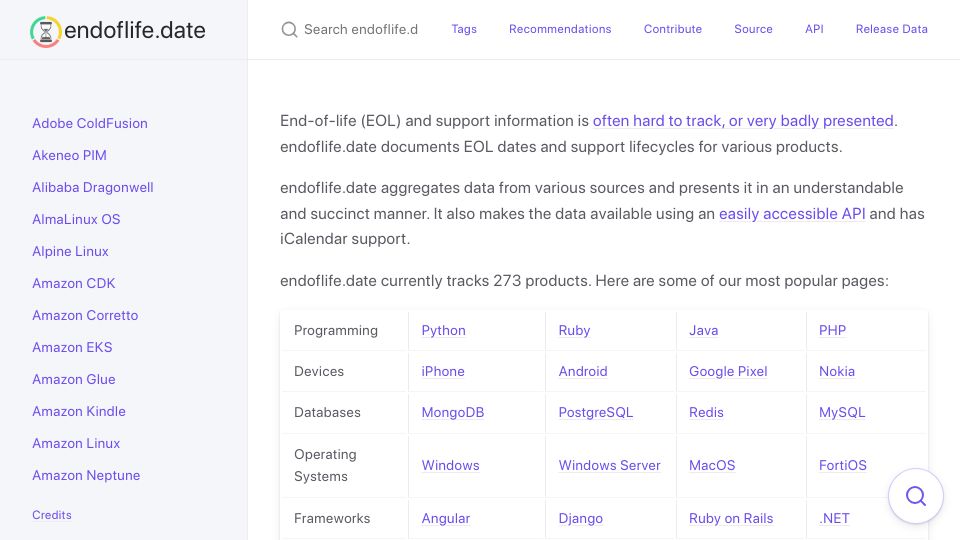Open the MySQL page
This screenshot has height=540, width=960.
[842, 412]
